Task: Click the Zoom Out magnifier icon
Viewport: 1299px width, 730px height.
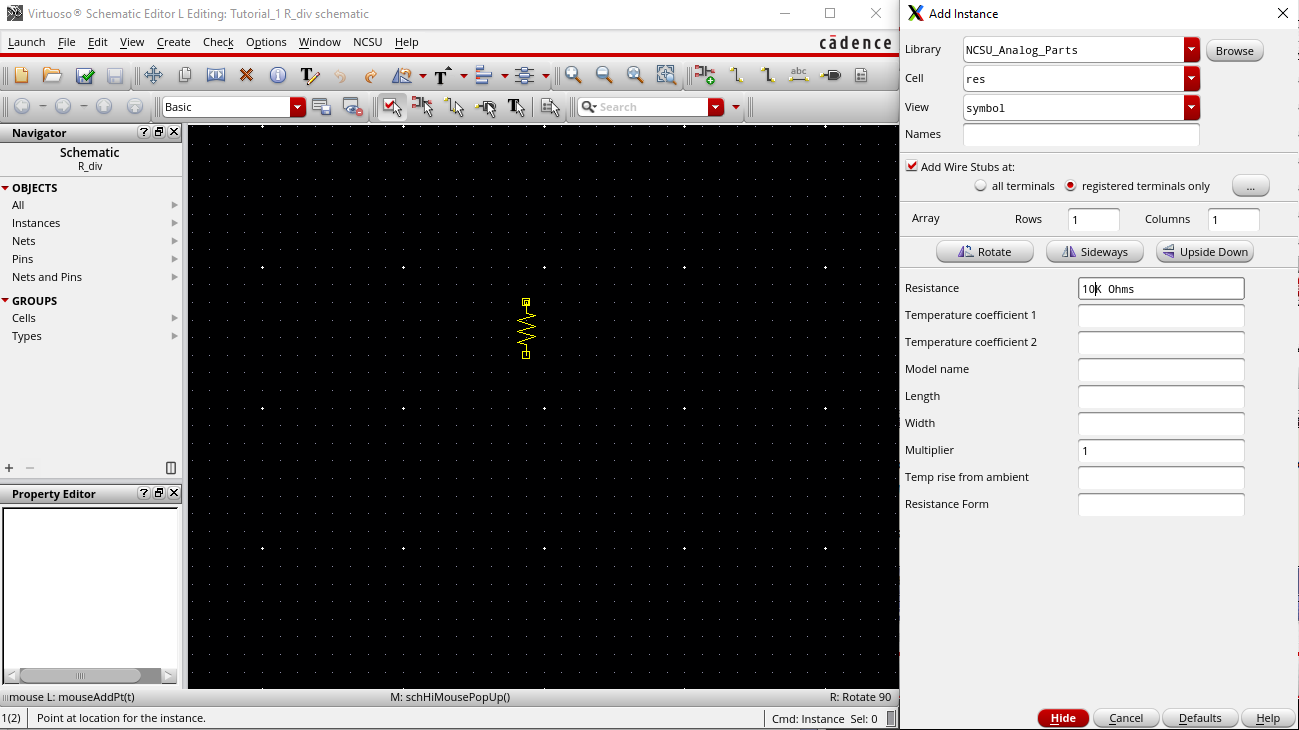Action: pos(604,75)
